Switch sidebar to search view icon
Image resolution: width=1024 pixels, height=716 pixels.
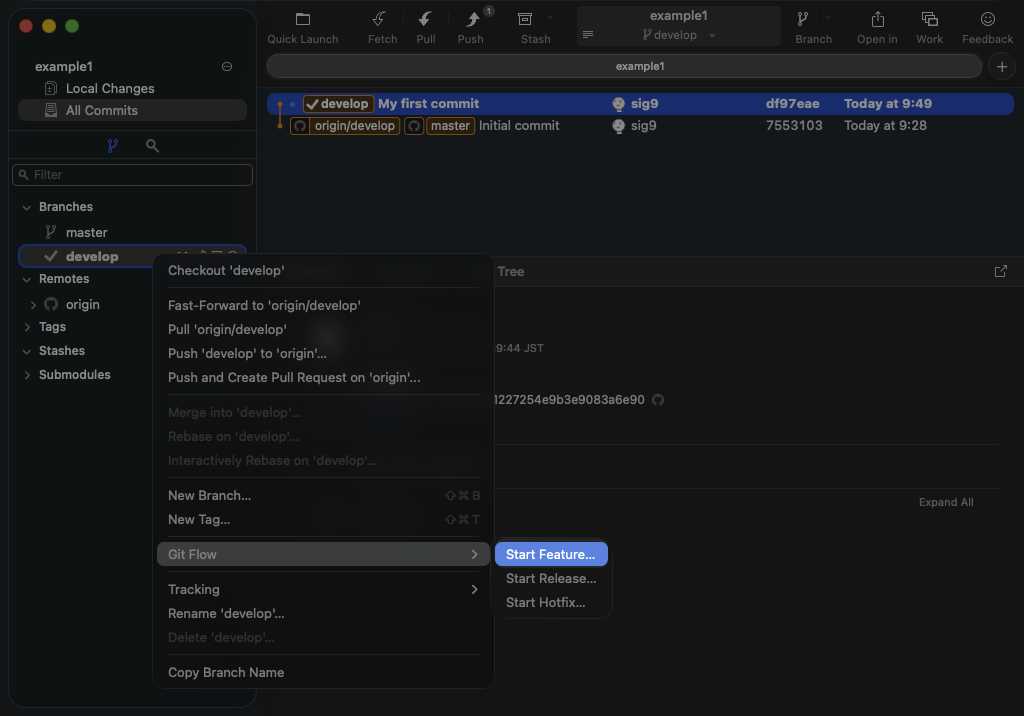(152, 146)
